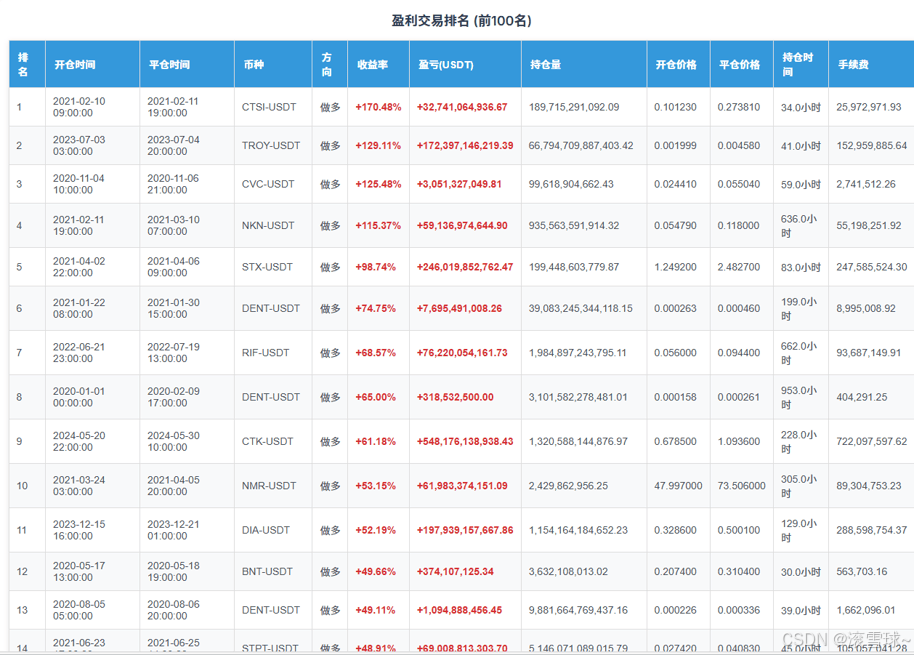
Task: Click open price 47.997000
Action: coord(678,486)
